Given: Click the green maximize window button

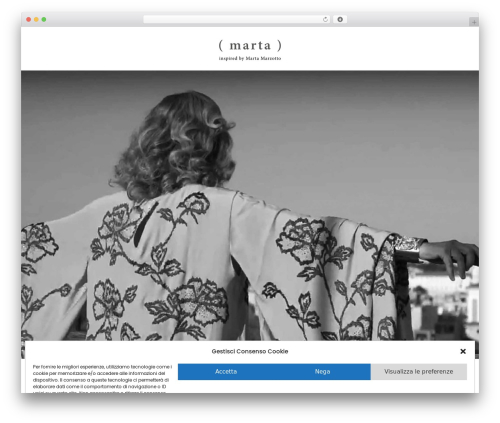Looking at the screenshot, I should tap(44, 20).
